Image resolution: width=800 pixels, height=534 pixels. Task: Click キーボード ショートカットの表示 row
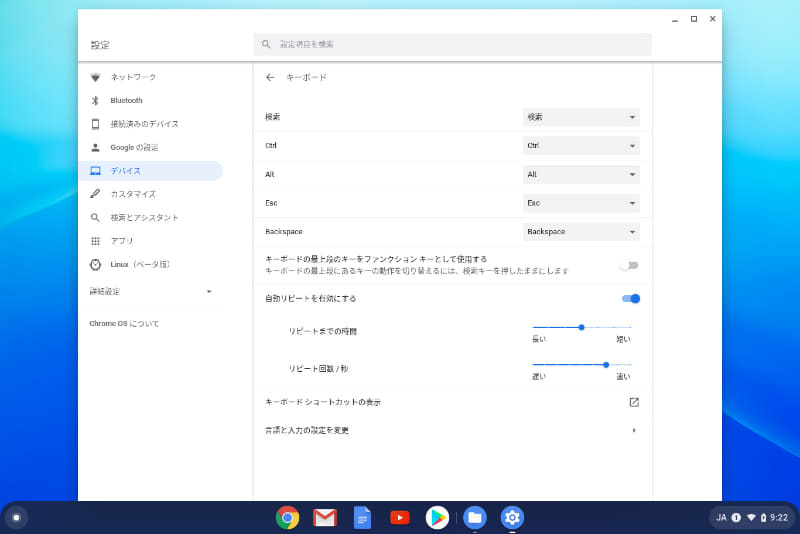tap(453, 402)
